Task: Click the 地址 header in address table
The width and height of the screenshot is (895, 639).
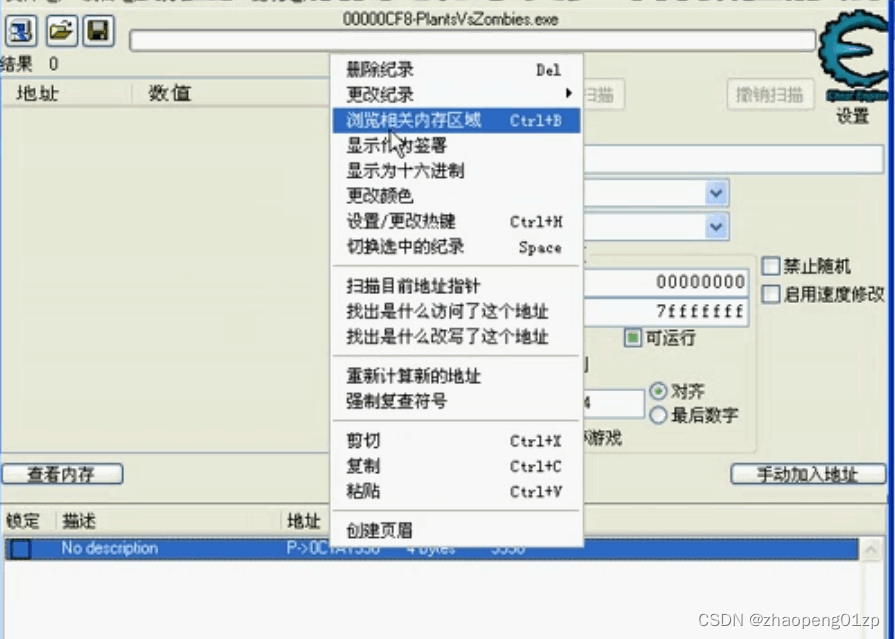Action: click(304, 521)
